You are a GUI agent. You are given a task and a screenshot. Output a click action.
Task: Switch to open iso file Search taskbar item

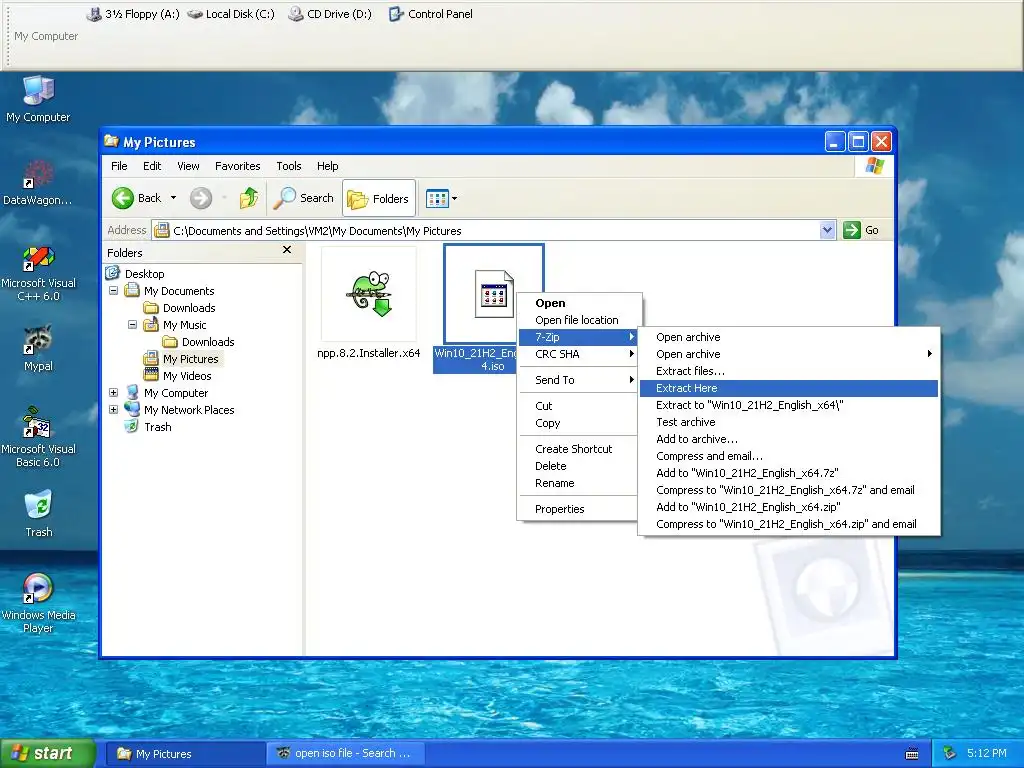(346, 753)
